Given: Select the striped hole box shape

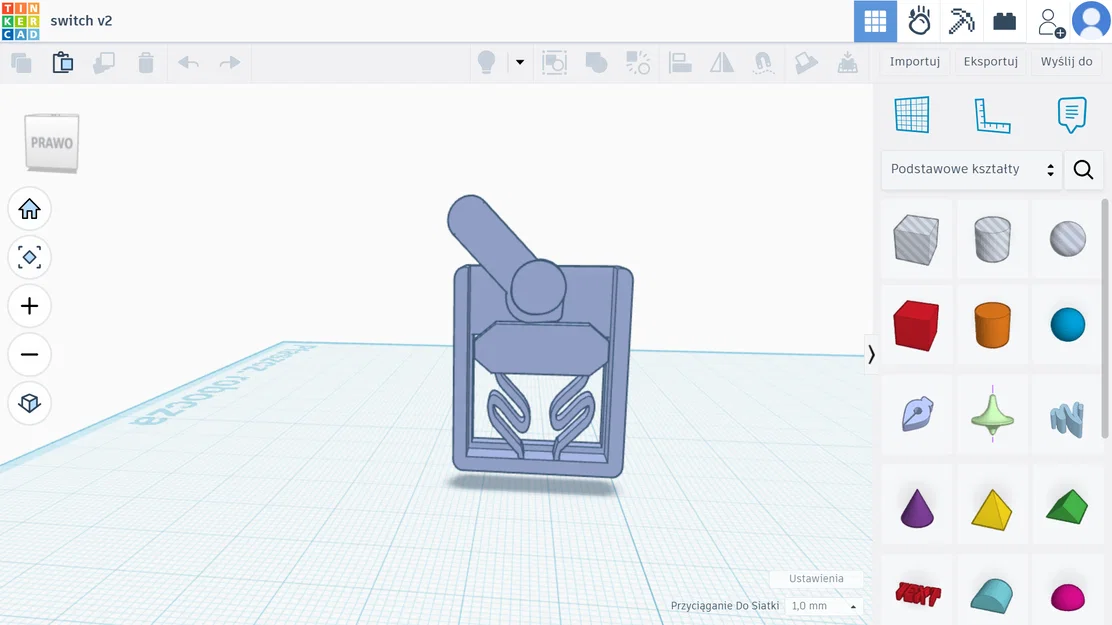Looking at the screenshot, I should click(916, 240).
